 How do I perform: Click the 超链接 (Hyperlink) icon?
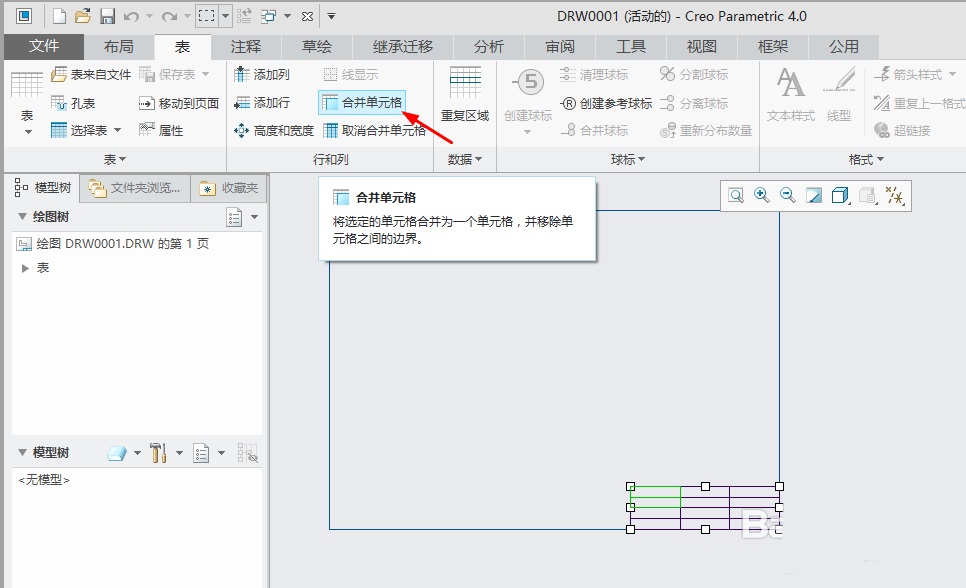coord(905,129)
